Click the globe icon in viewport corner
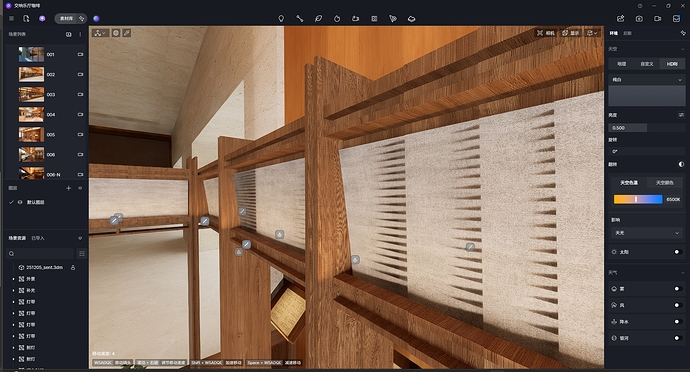Viewport: 690px width, 372px height. (x=116, y=33)
